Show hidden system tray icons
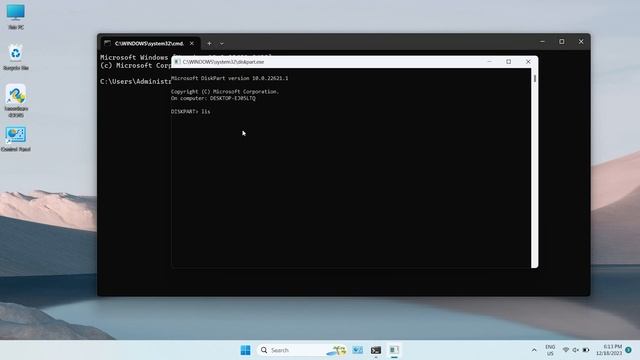The width and height of the screenshot is (640, 360). pos(534,350)
